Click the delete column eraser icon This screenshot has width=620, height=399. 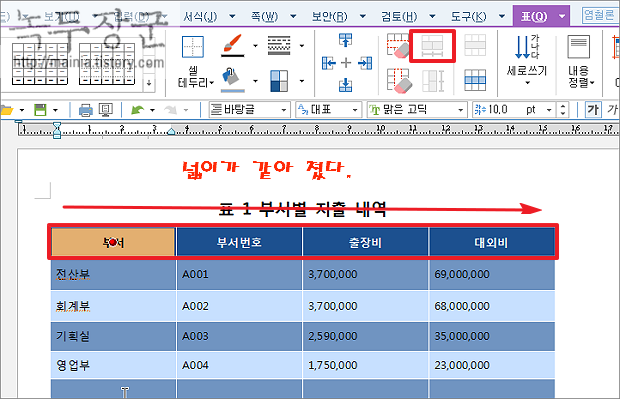pyautogui.click(x=399, y=81)
